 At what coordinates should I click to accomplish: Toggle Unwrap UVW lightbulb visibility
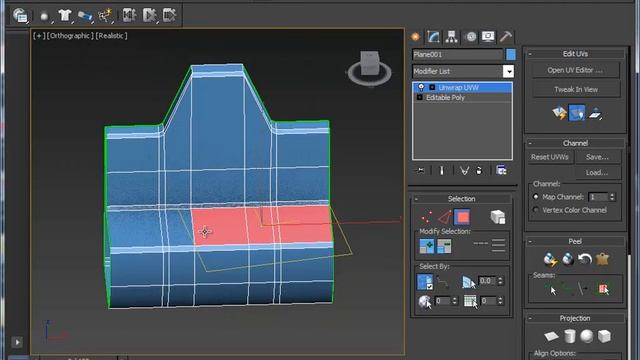point(421,87)
